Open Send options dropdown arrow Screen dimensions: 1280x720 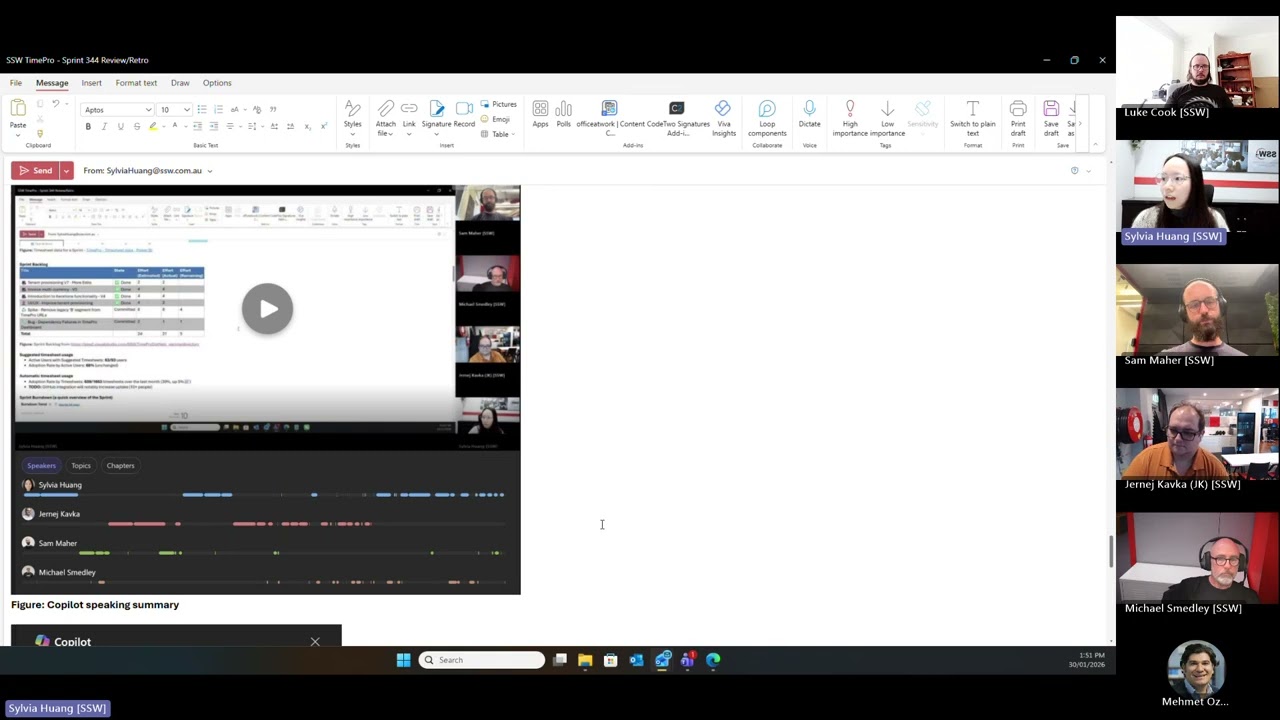click(66, 171)
